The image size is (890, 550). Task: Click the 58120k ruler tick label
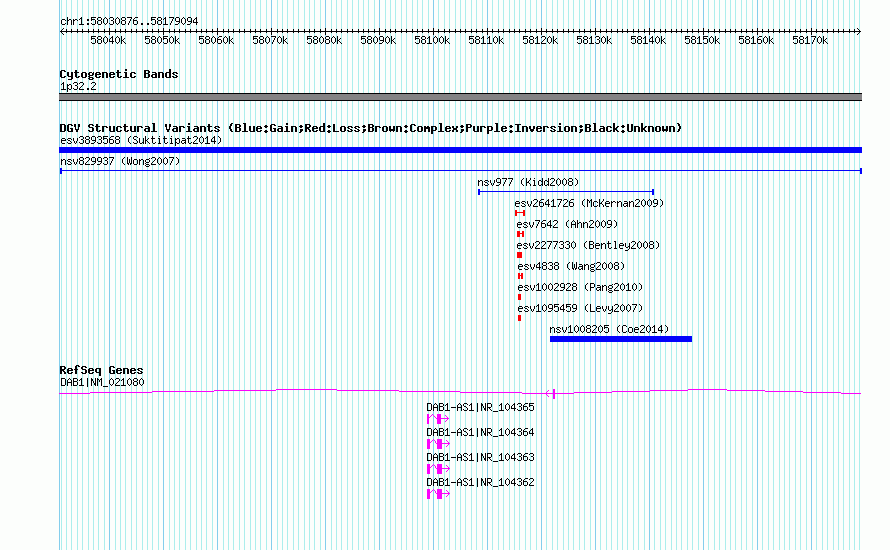(x=540, y=40)
